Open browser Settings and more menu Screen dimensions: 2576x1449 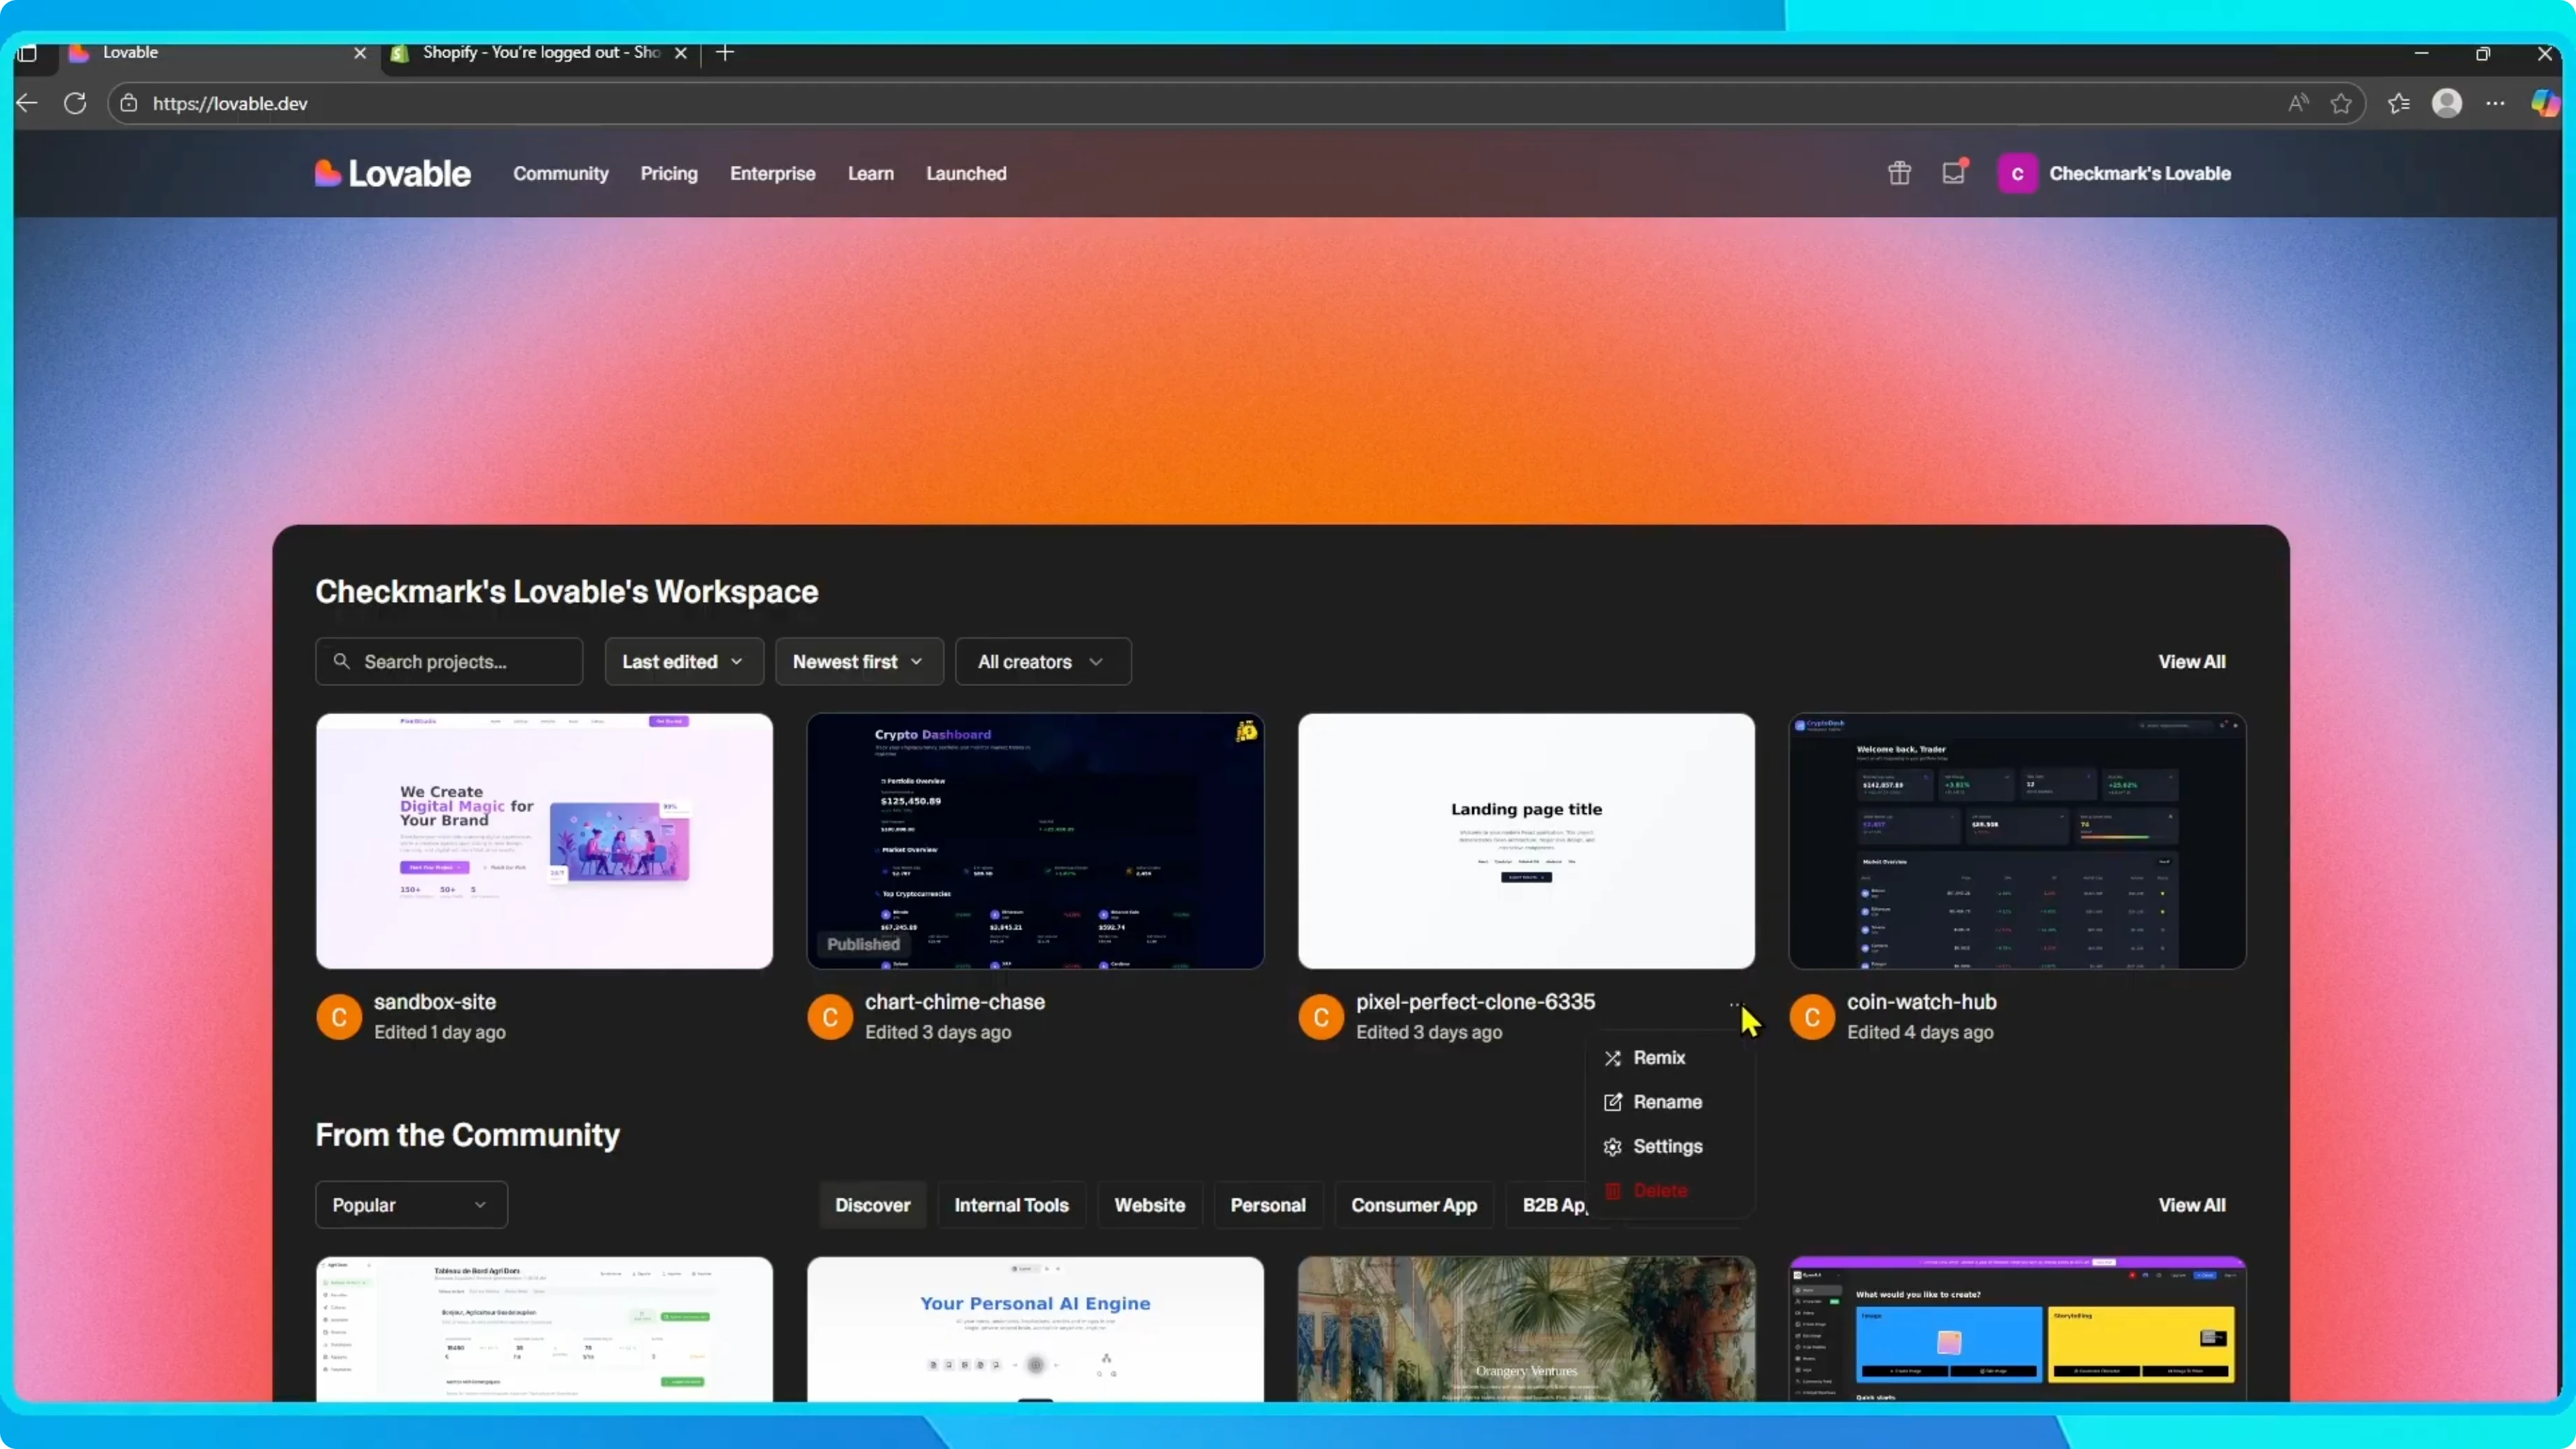point(2496,103)
